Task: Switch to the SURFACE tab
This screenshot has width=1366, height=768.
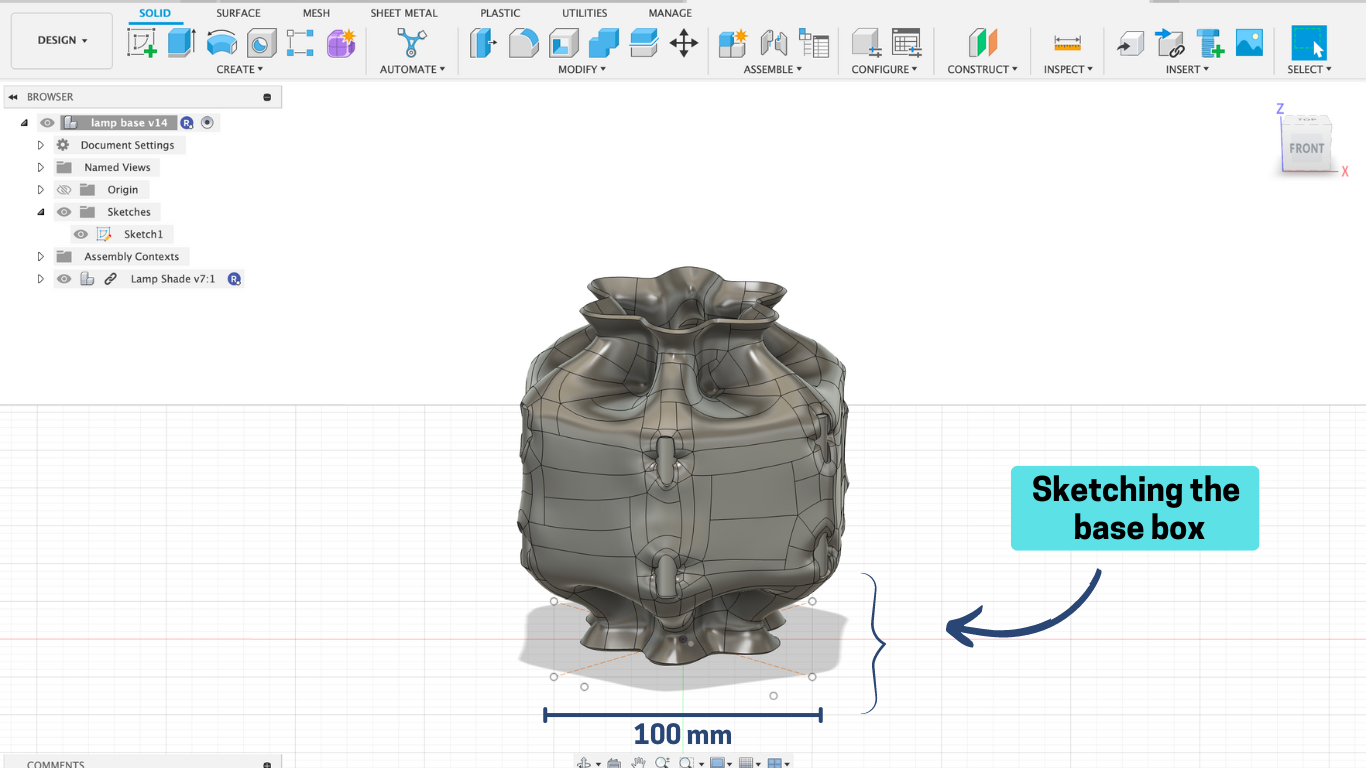Action: coord(238,13)
